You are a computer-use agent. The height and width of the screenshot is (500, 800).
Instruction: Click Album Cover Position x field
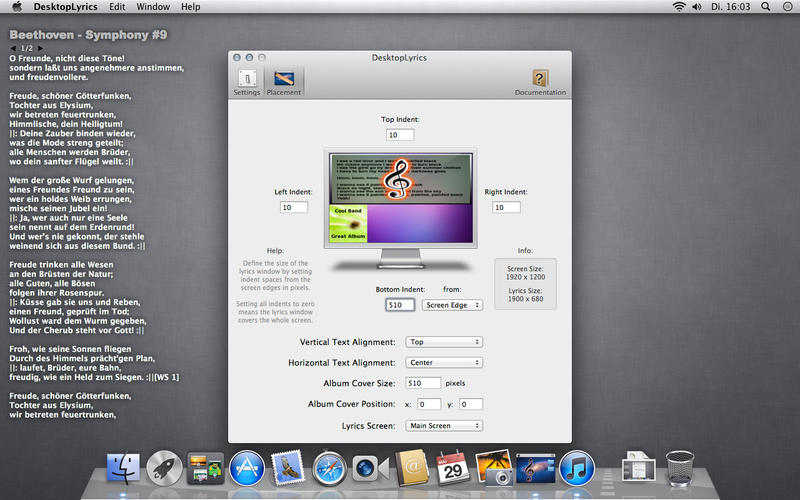point(429,404)
